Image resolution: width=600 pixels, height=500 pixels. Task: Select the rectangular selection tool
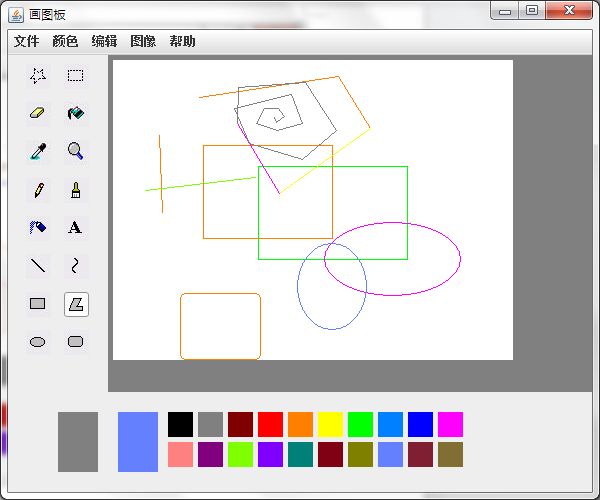point(75,76)
